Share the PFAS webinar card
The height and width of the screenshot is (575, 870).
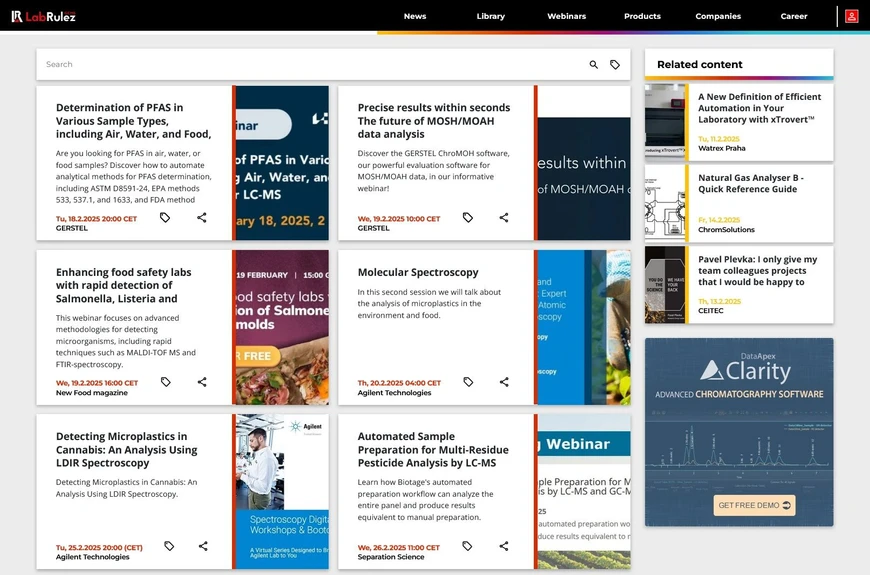click(201, 218)
